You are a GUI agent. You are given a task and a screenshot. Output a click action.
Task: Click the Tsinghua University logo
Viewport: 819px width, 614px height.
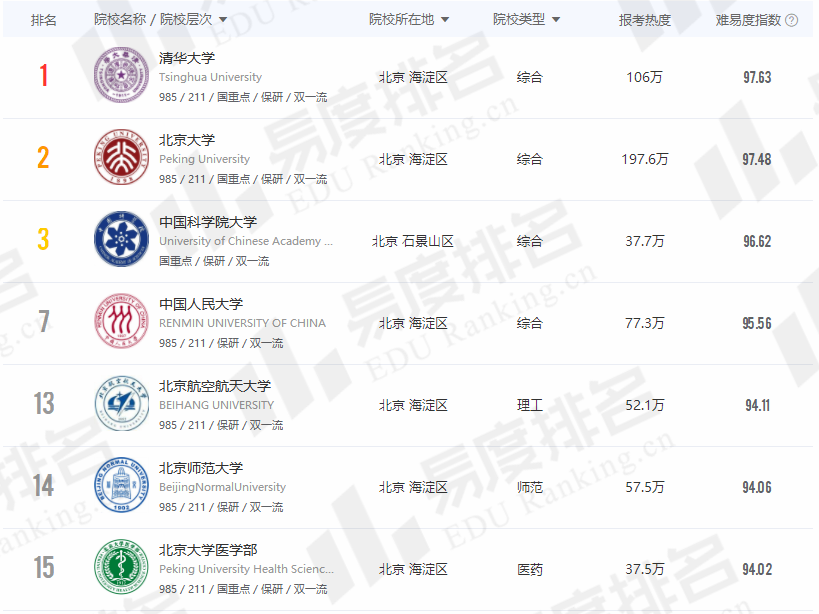pos(122,76)
